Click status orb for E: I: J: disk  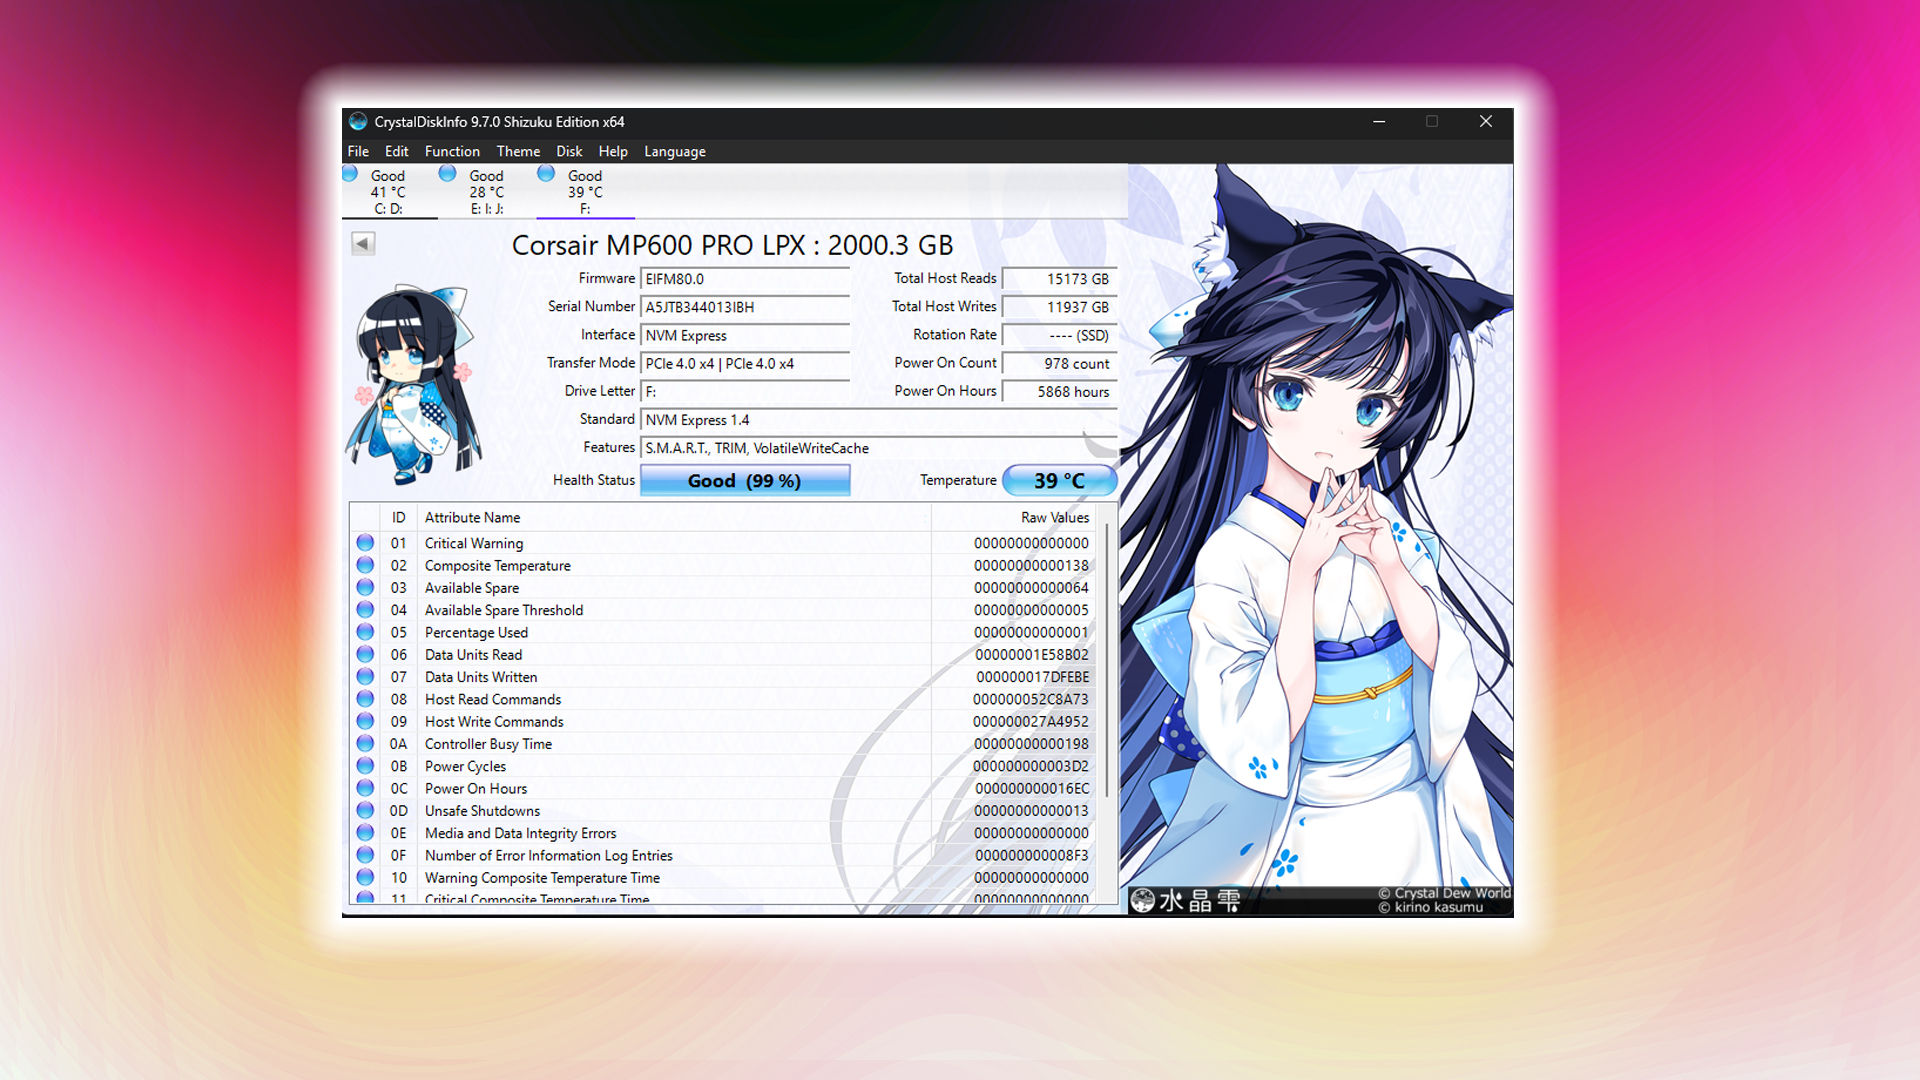[448, 174]
